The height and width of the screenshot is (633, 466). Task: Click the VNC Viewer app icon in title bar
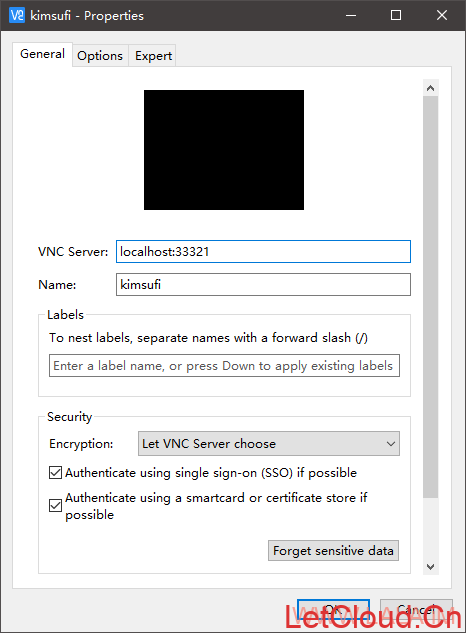click(17, 15)
